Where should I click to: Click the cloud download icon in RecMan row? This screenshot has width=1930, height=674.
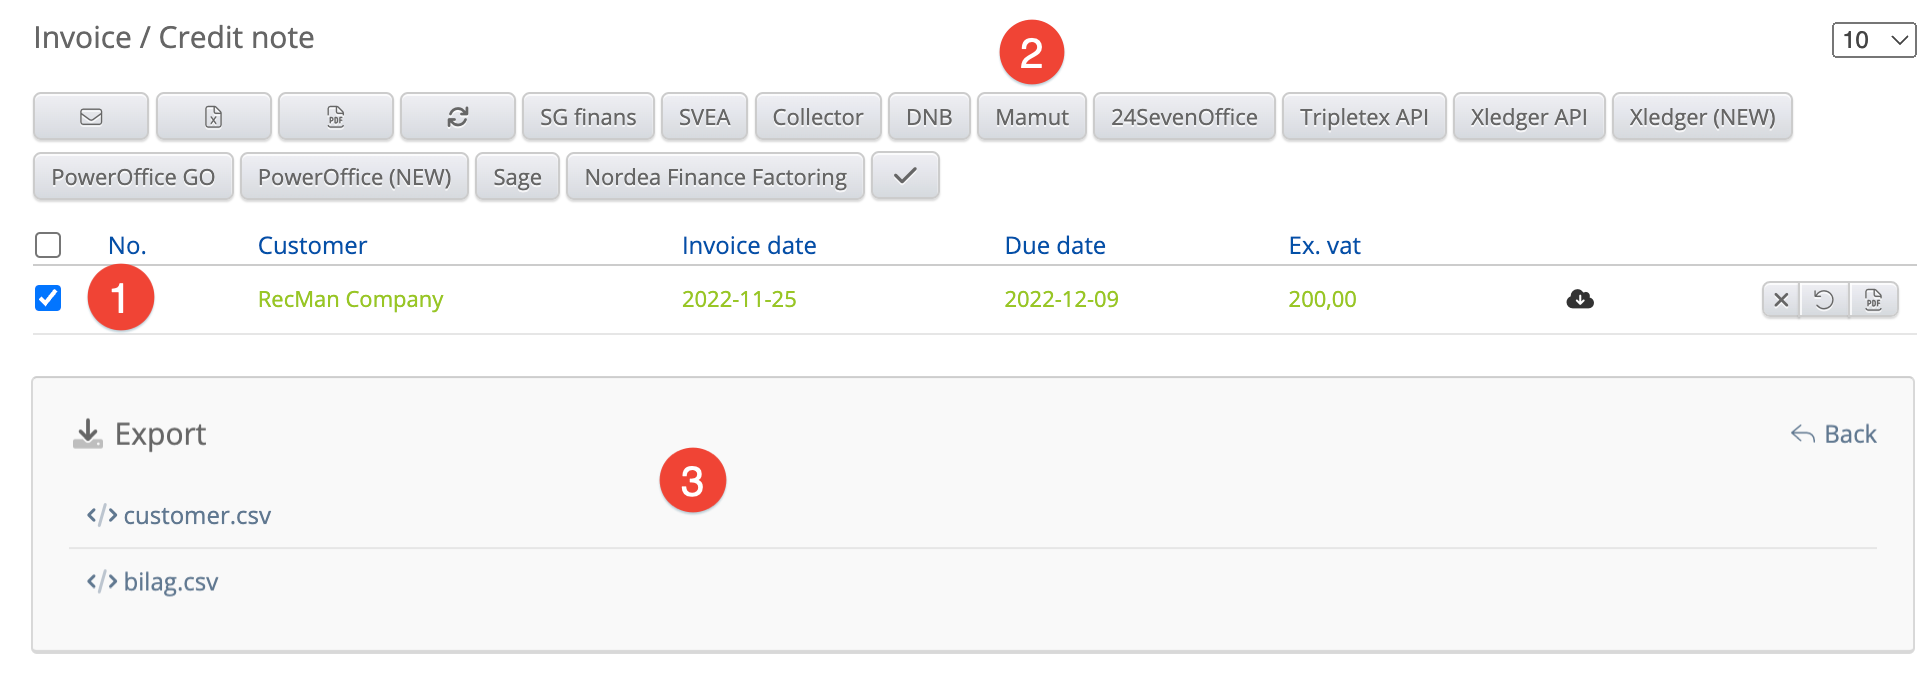[x=1580, y=299]
